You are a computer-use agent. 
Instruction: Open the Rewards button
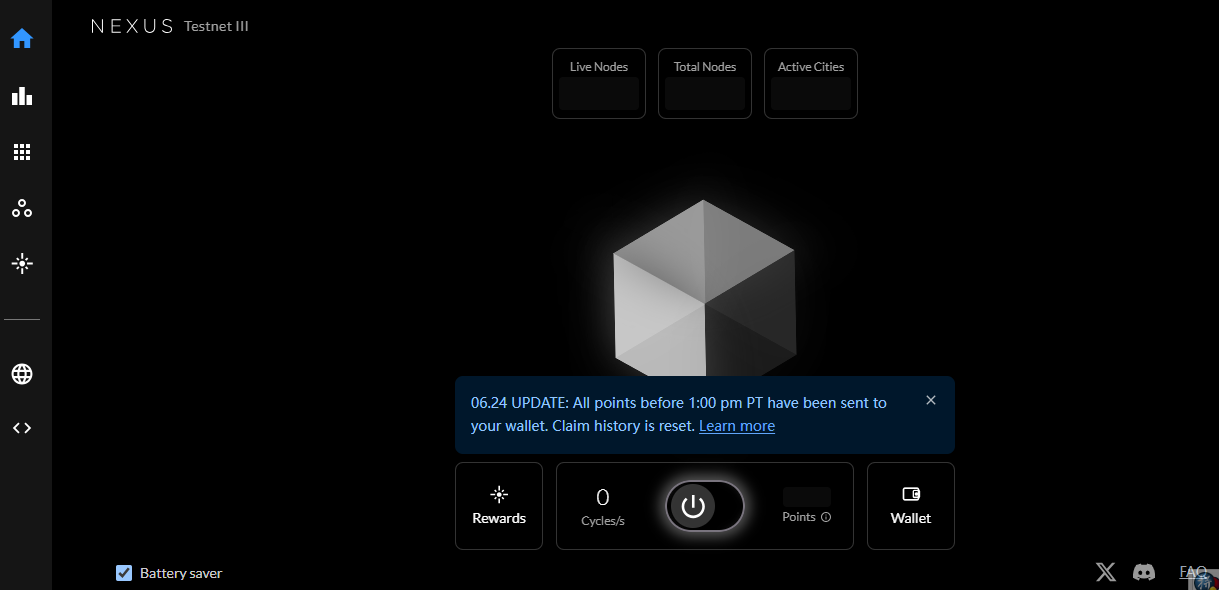pos(499,506)
